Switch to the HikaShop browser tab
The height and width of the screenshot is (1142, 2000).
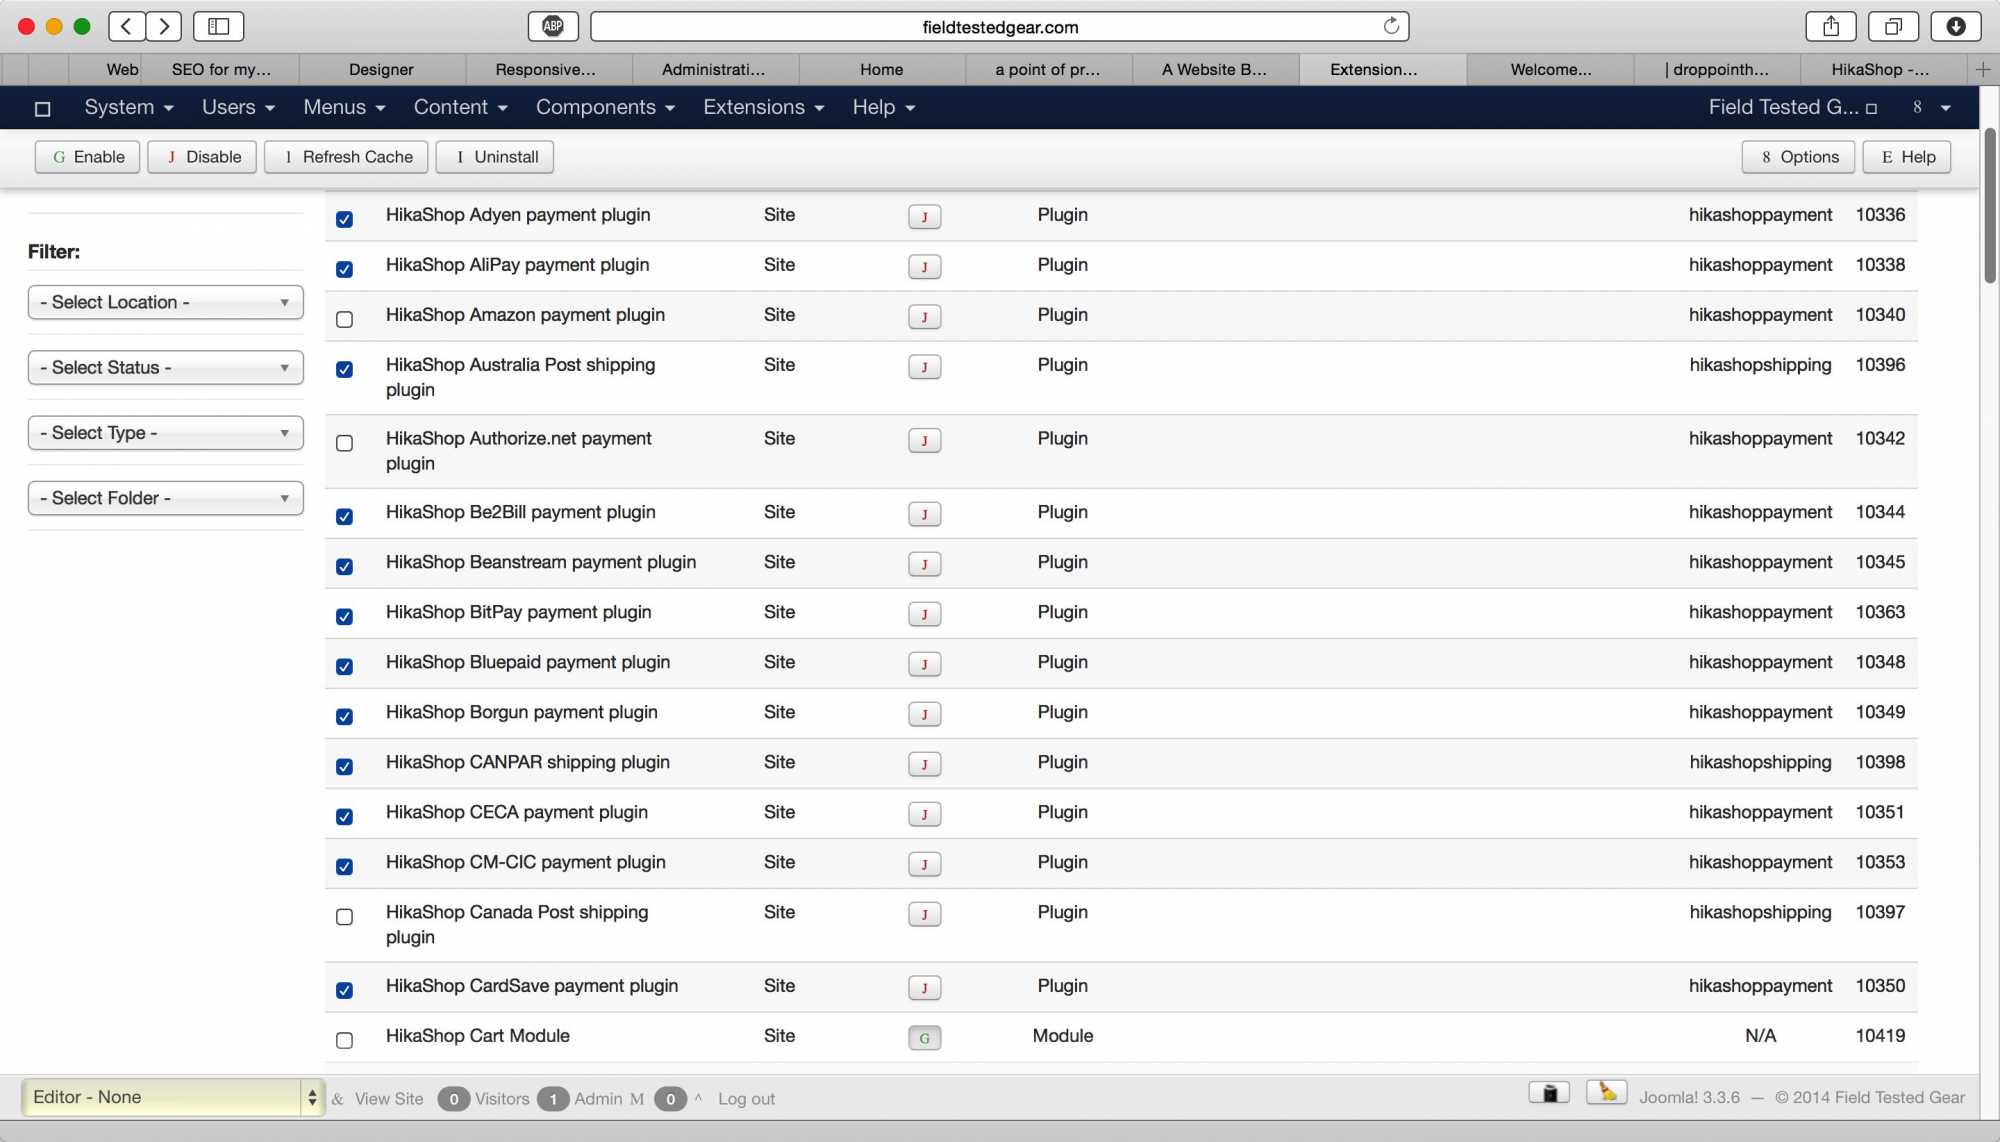click(x=1878, y=69)
